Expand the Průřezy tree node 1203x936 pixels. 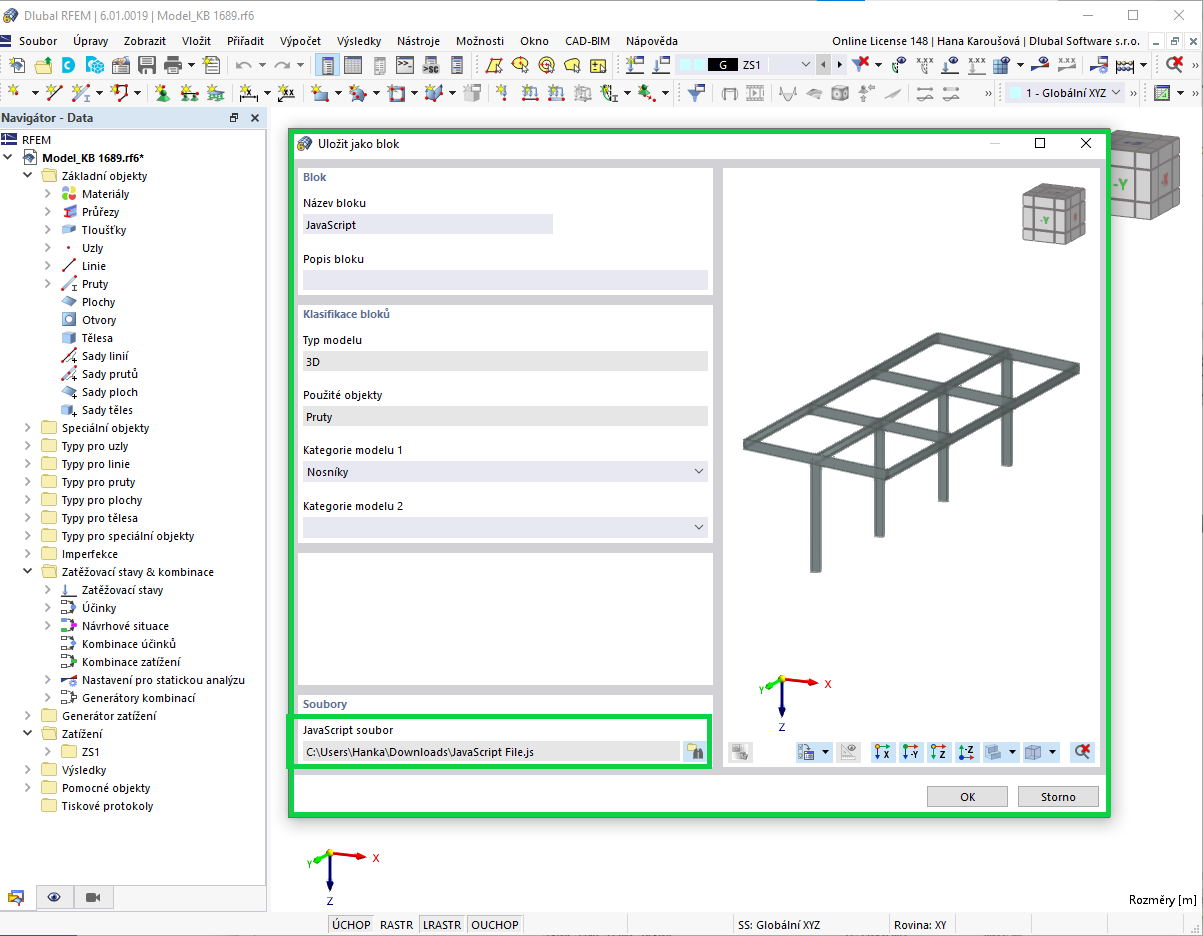click(47, 212)
